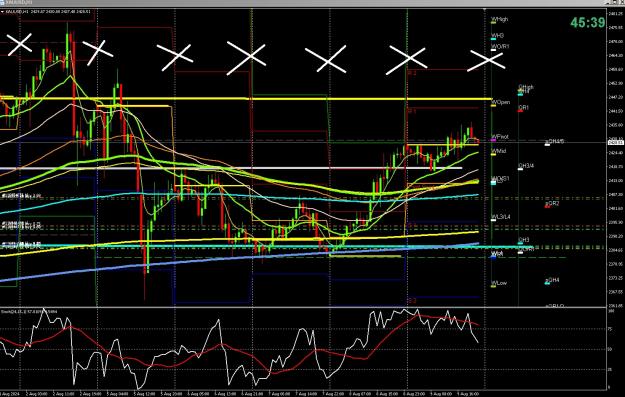Click the chart shift triangle marker at top
Image resolution: width=625 pixels, height=397 pixels.
click(485, 9)
